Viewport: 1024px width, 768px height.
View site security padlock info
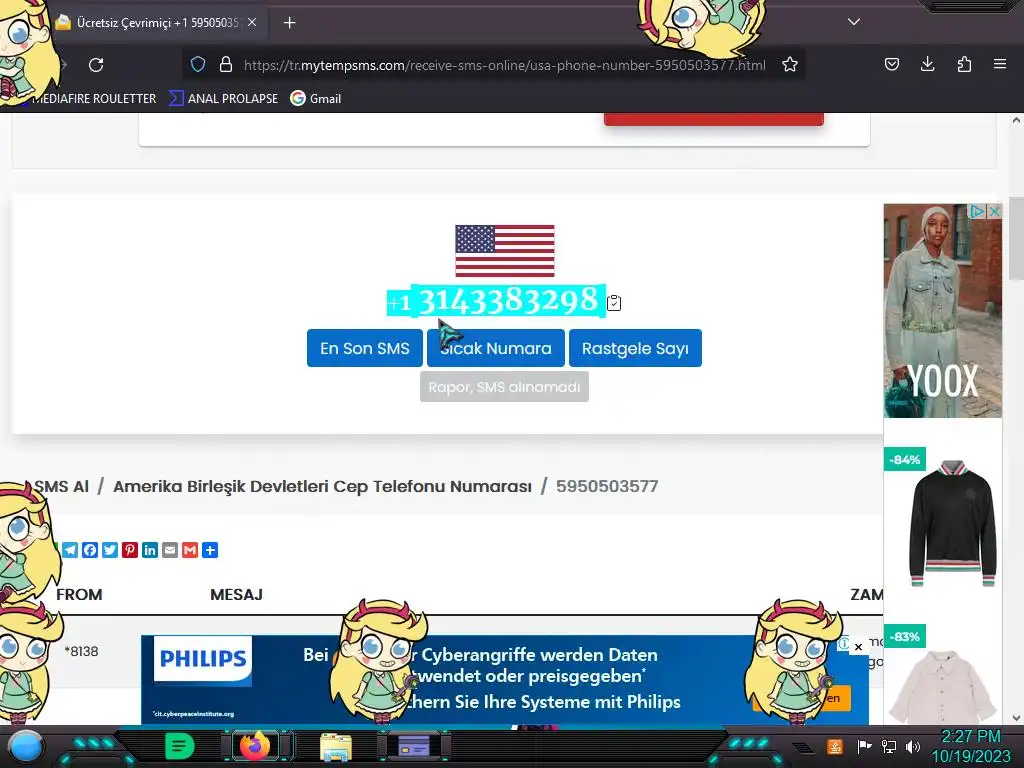tap(226, 64)
